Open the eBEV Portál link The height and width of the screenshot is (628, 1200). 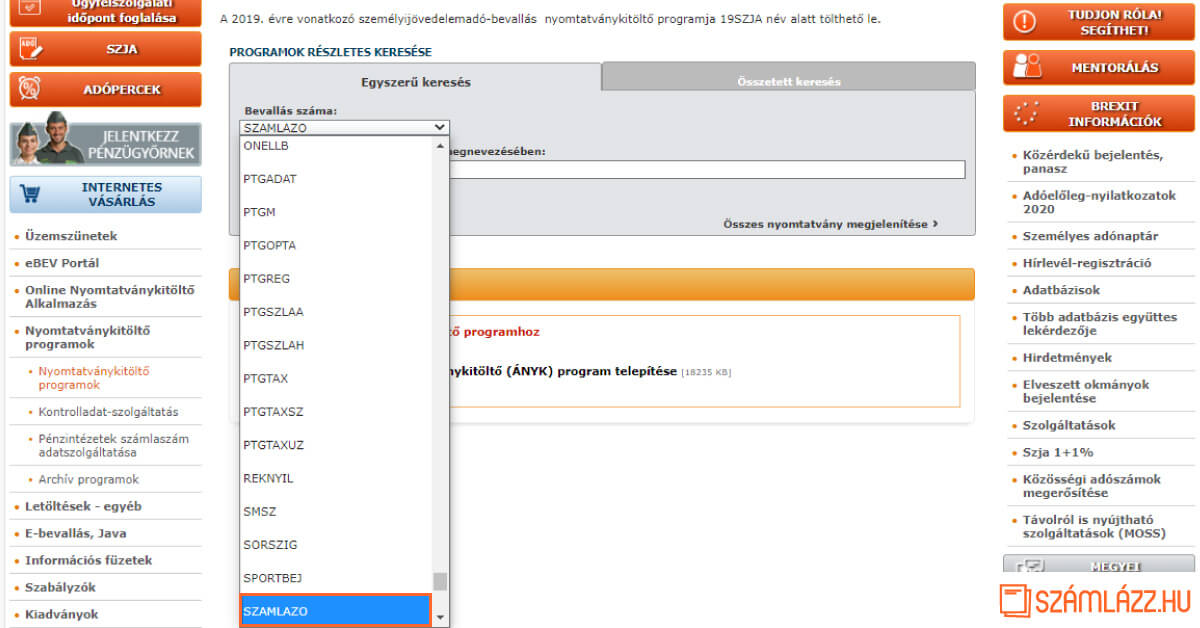pos(62,263)
